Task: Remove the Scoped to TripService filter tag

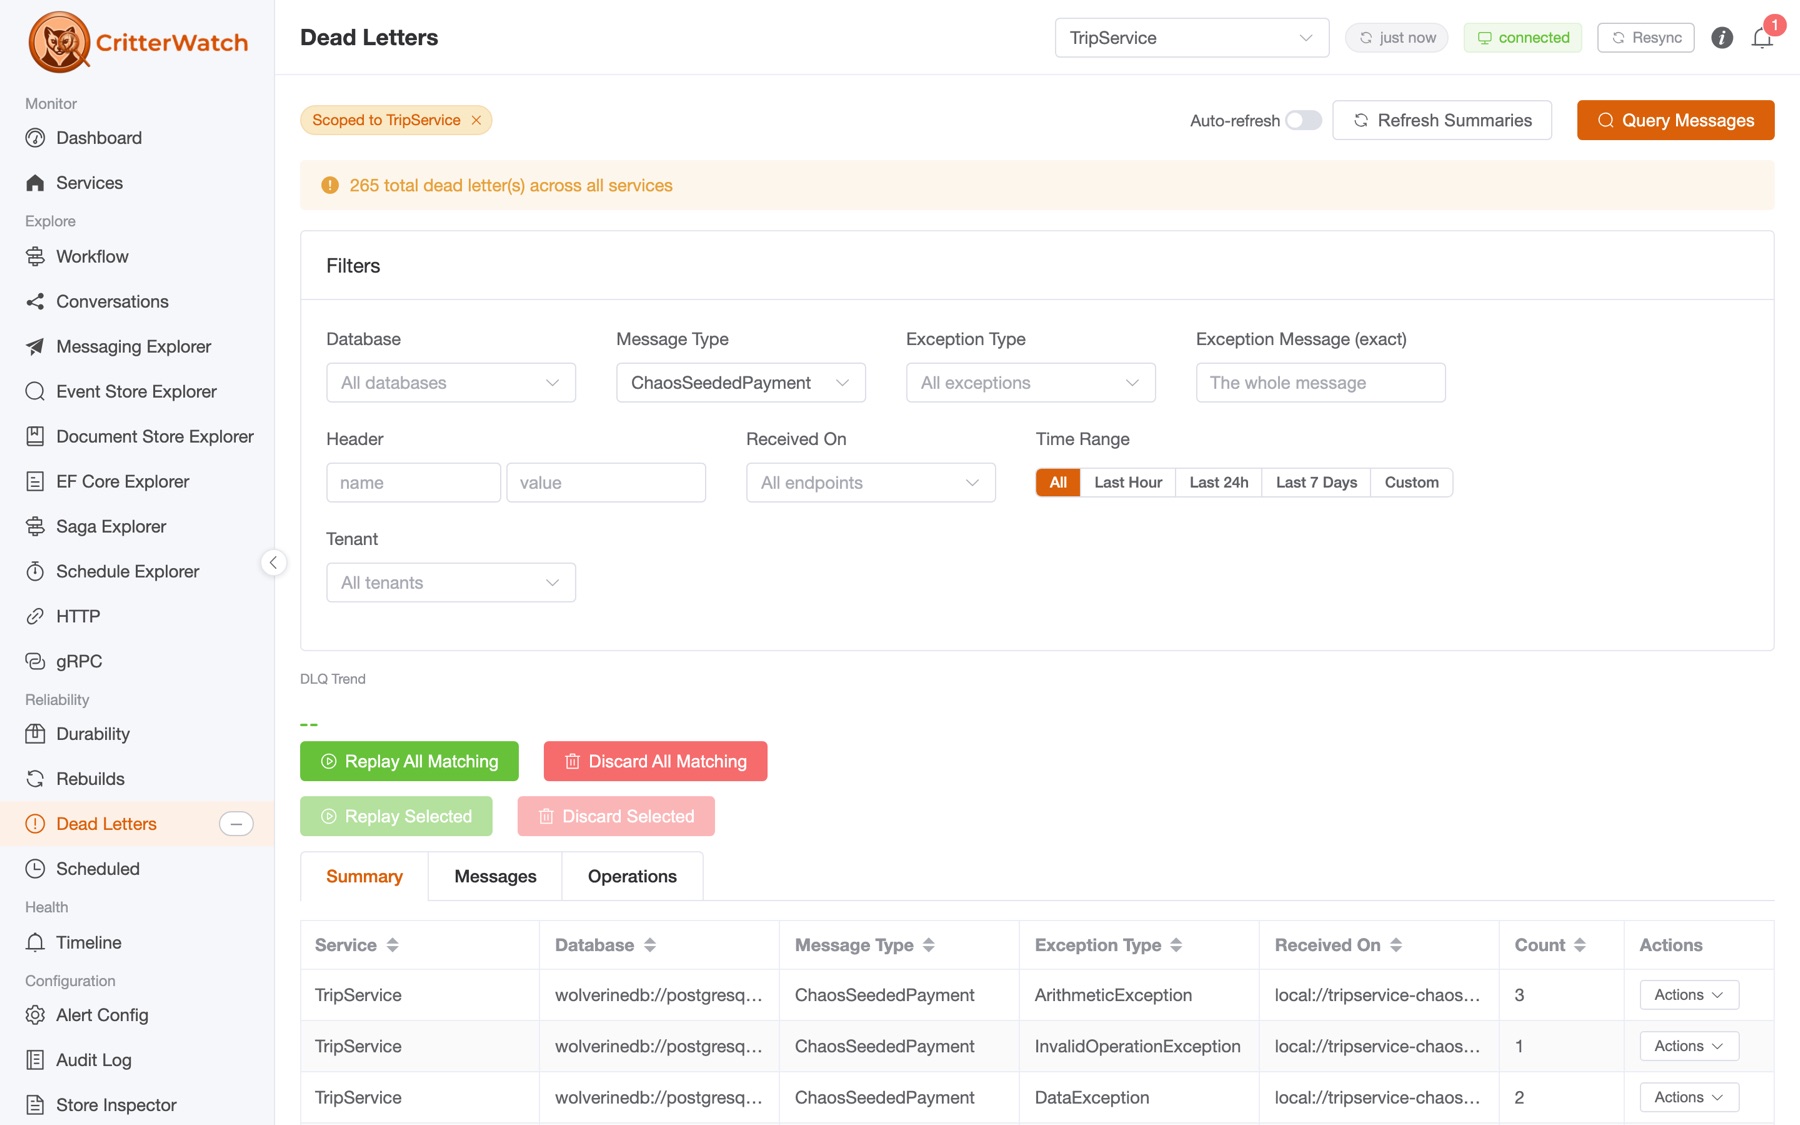Action: click(476, 120)
